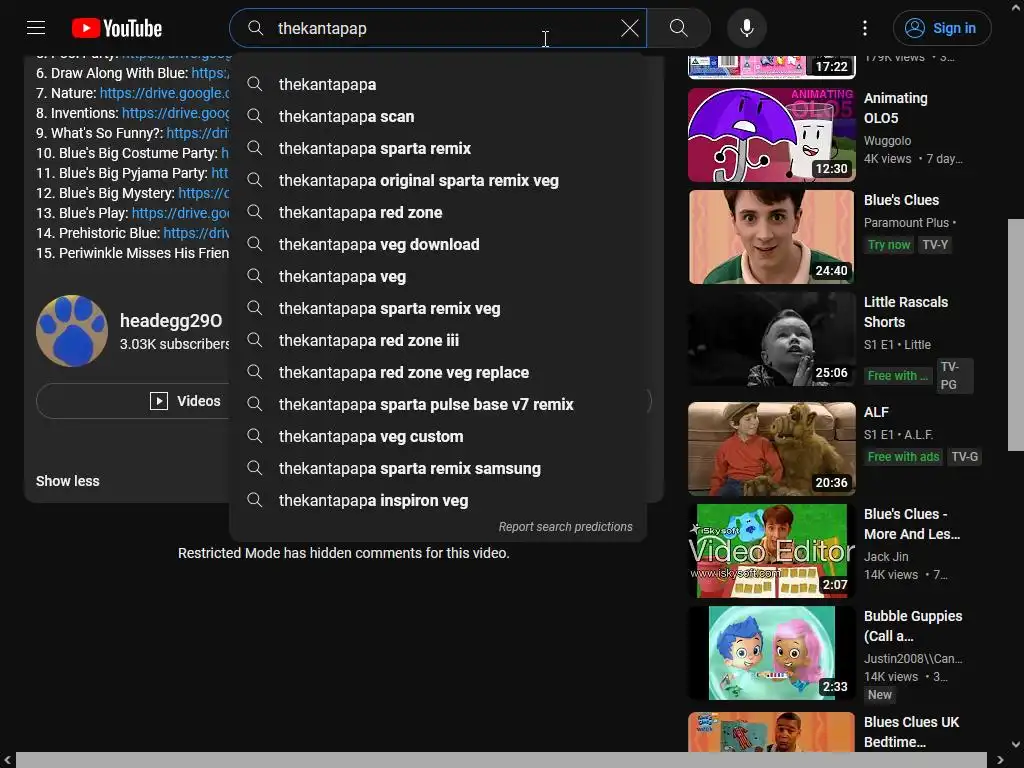Open Blue's Clues More And Less thumbnail

click(771, 551)
